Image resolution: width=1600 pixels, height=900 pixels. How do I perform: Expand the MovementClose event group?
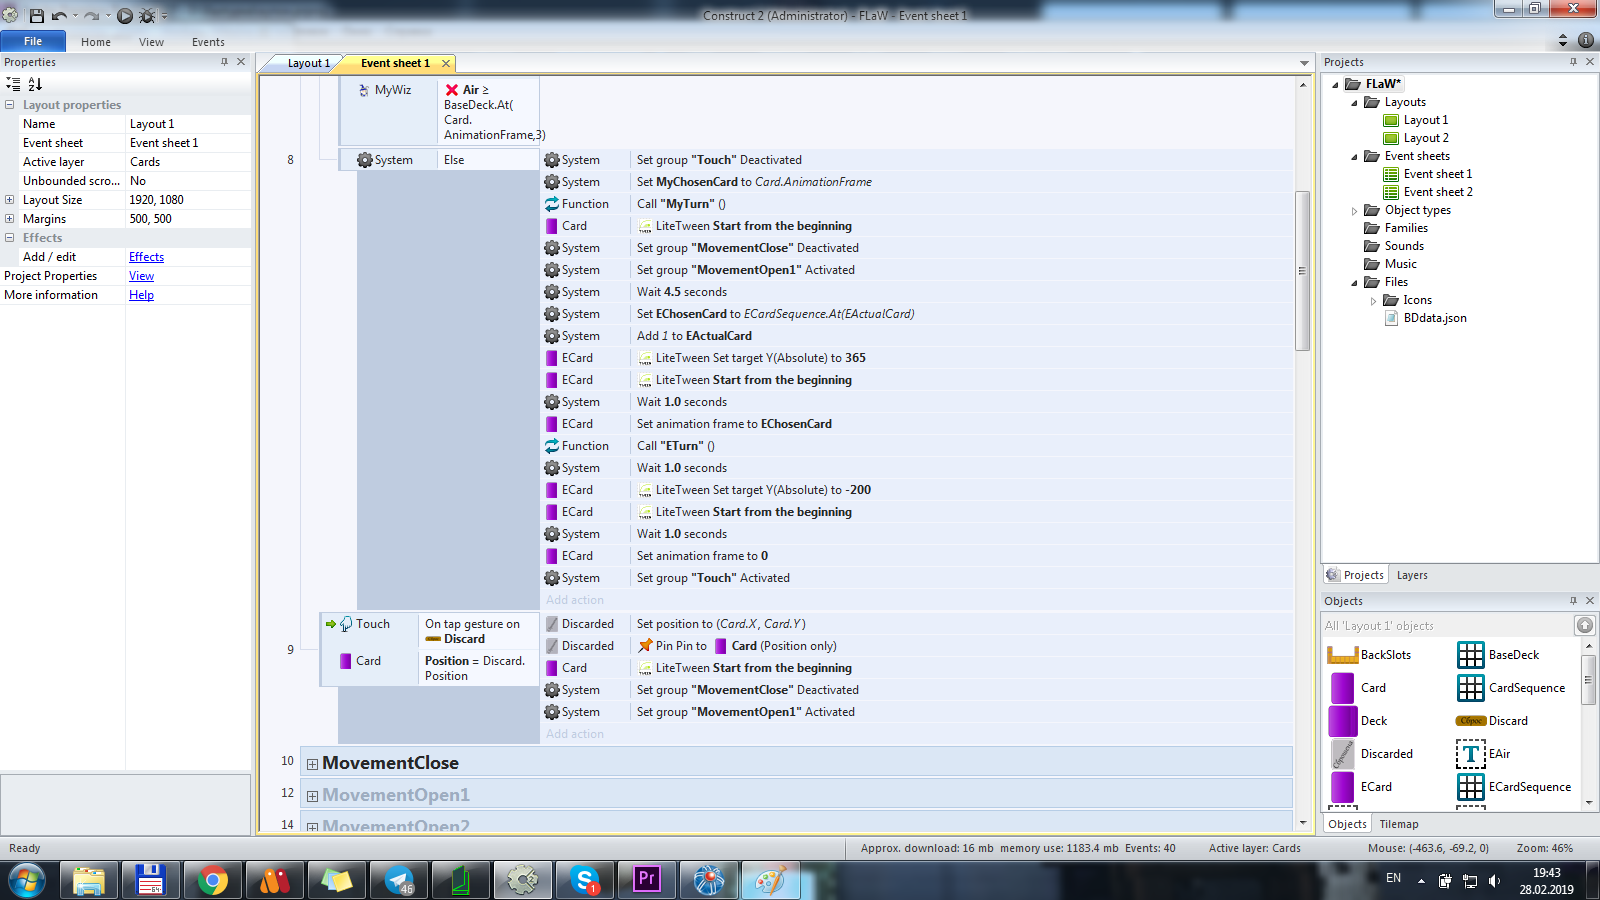point(312,764)
